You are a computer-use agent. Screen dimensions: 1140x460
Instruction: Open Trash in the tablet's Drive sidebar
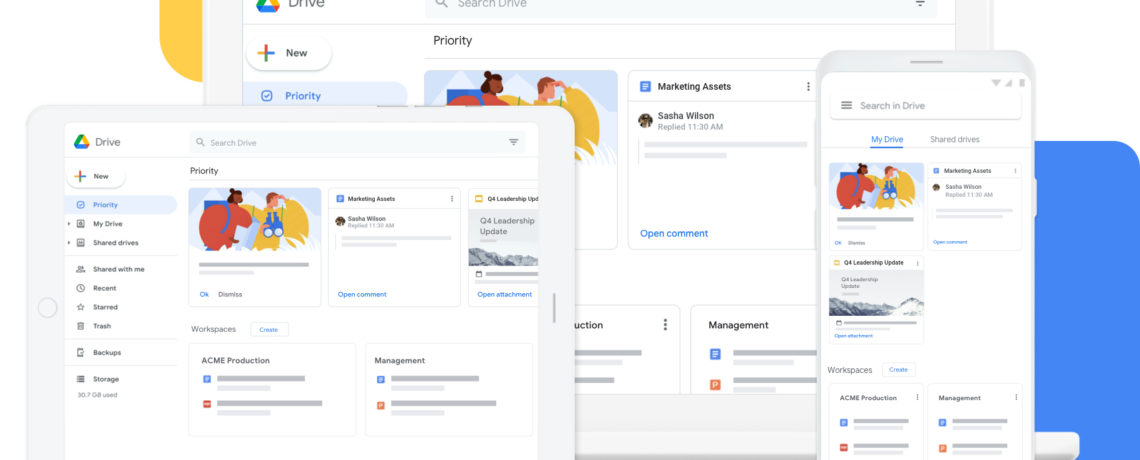(101, 326)
